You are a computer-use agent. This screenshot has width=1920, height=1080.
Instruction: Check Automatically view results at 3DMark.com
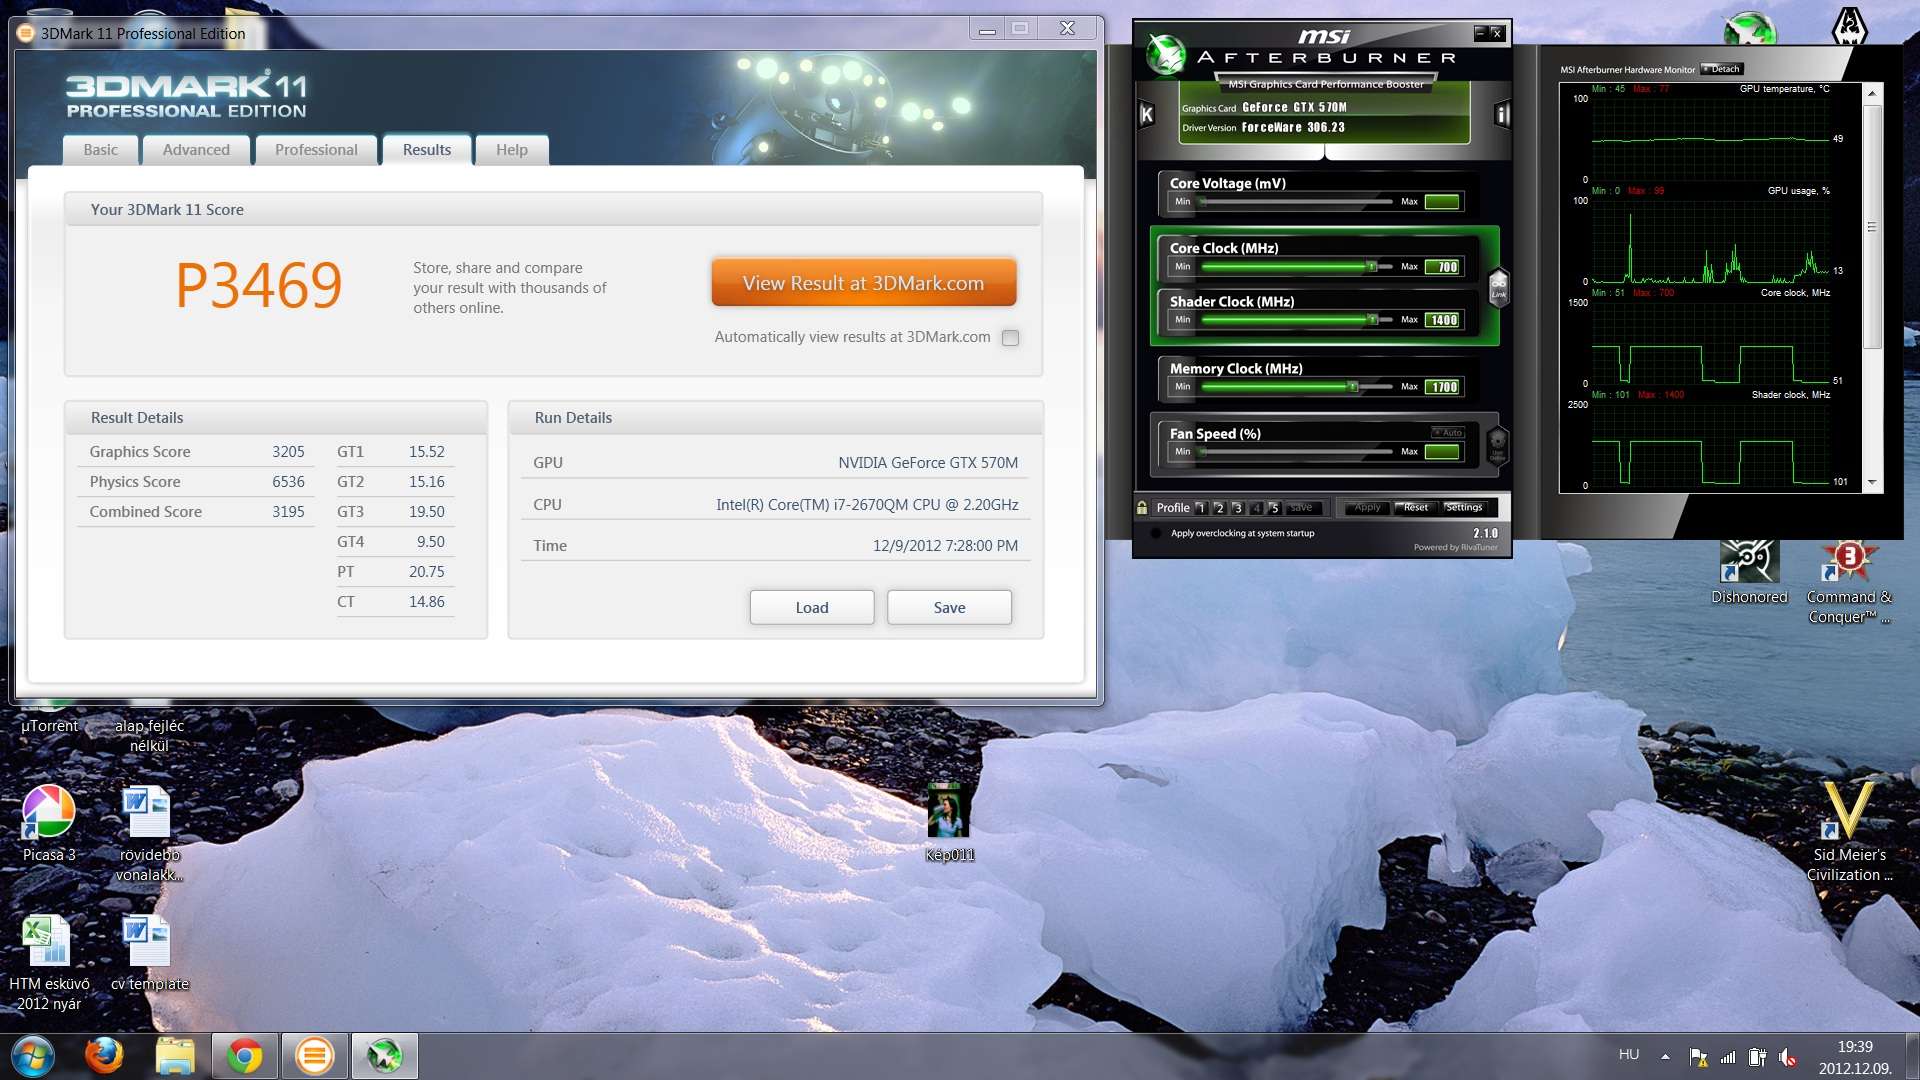click(x=1011, y=338)
